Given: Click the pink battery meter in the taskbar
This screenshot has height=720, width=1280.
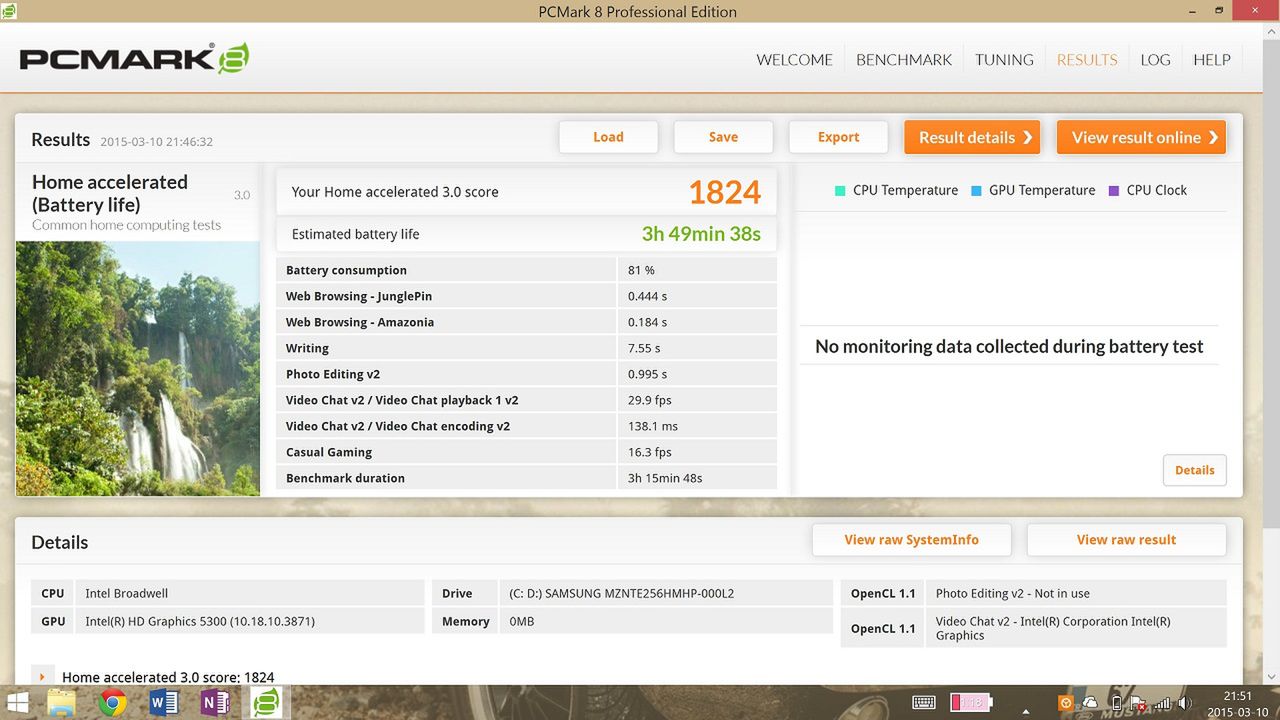Looking at the screenshot, I should [x=970, y=703].
